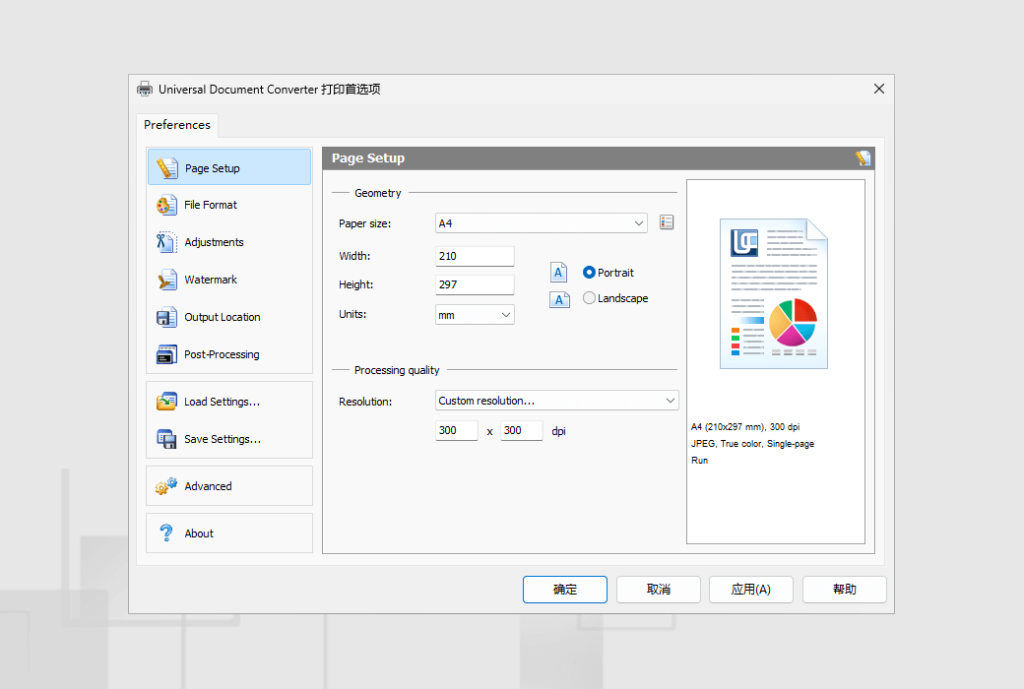Open the Paper size dropdown
Screen dimensions: 1024x689
pyautogui.click(x=541, y=223)
